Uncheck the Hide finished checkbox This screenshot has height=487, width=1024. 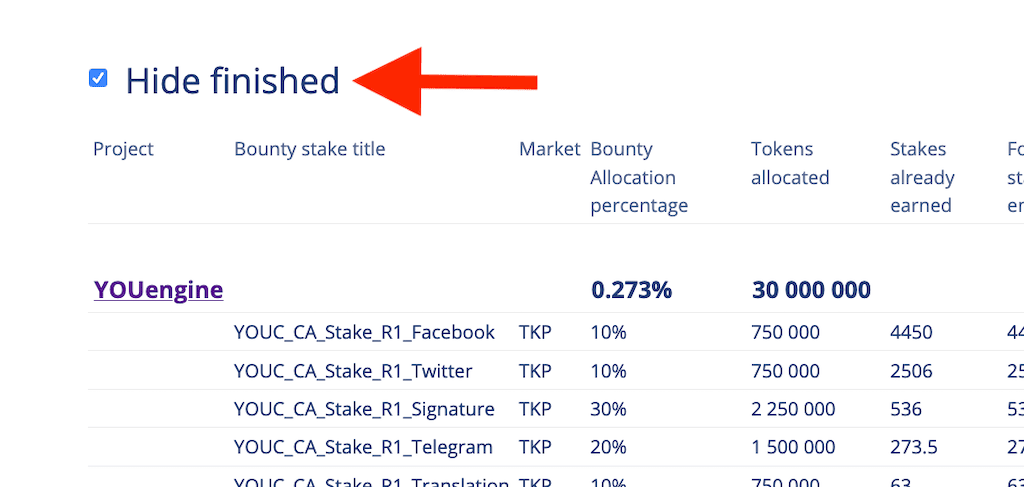click(x=98, y=78)
